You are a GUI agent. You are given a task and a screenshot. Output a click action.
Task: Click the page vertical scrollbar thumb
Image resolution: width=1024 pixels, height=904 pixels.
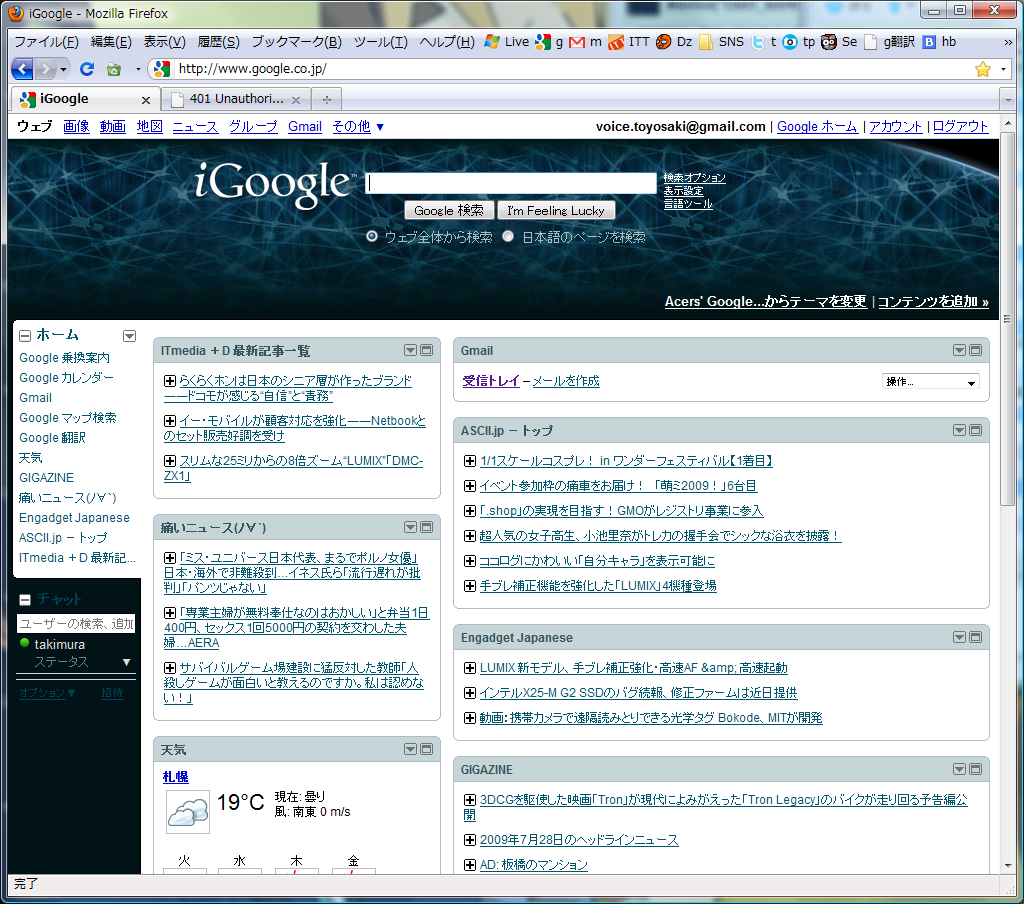point(1008,320)
